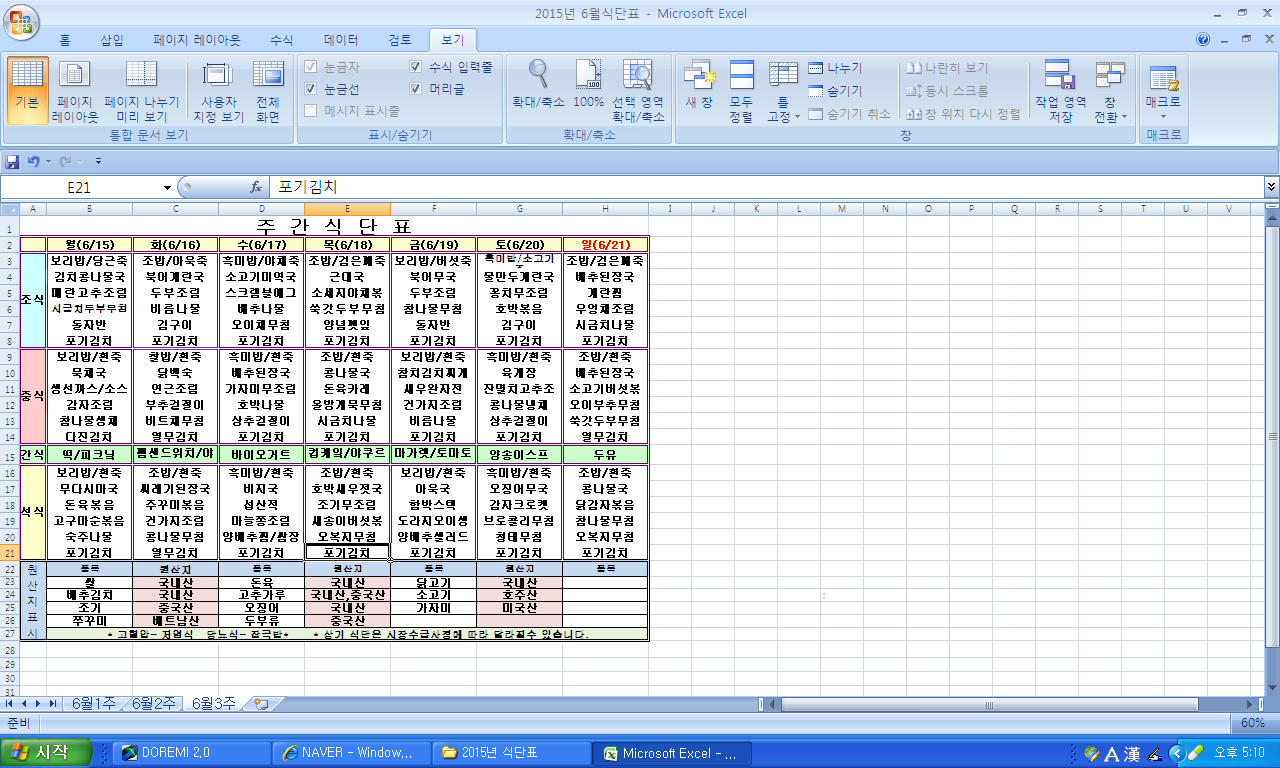
Task: Open the Name Box dropdown arrow
Action: (167, 187)
